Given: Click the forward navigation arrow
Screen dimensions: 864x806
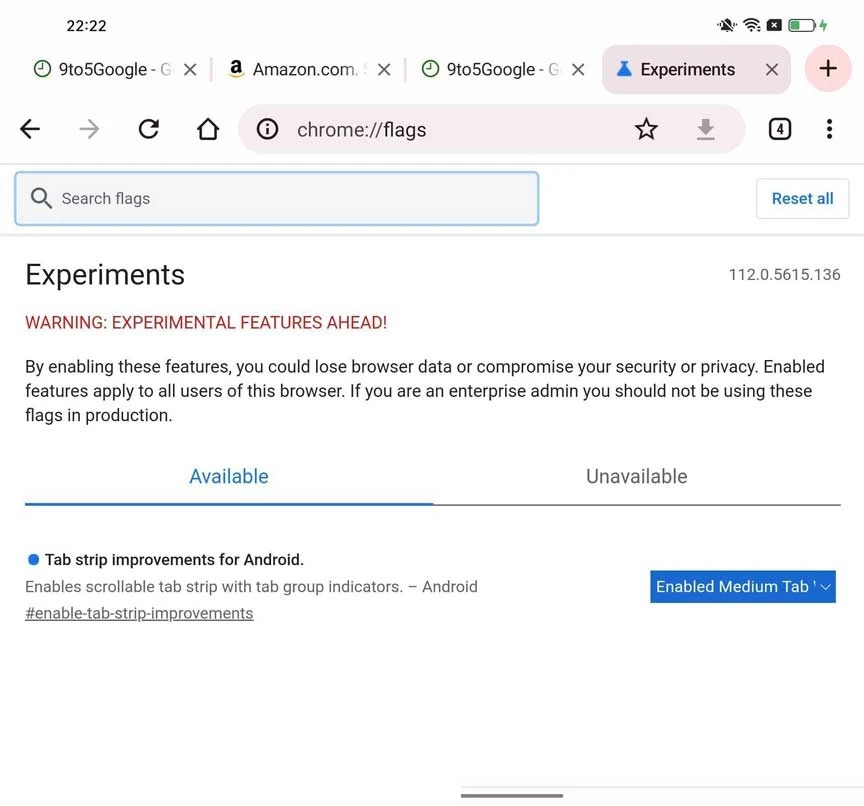Looking at the screenshot, I should (x=89, y=129).
